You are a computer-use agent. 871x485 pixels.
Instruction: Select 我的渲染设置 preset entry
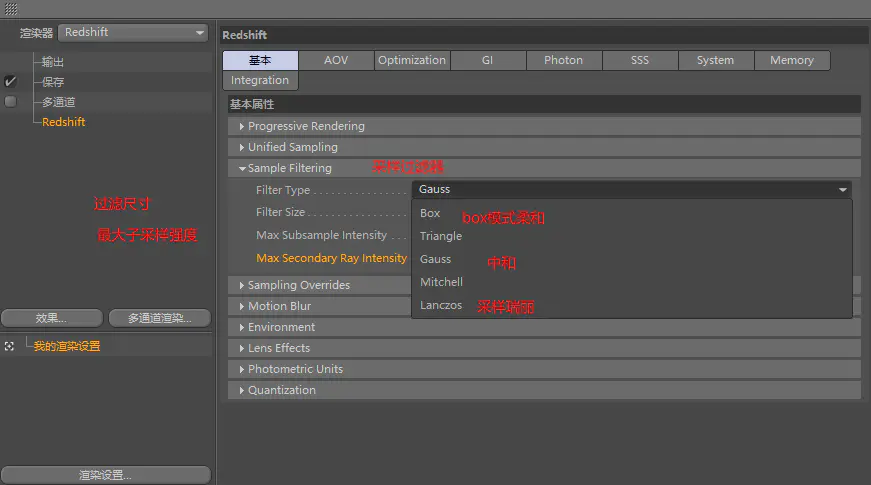point(67,346)
